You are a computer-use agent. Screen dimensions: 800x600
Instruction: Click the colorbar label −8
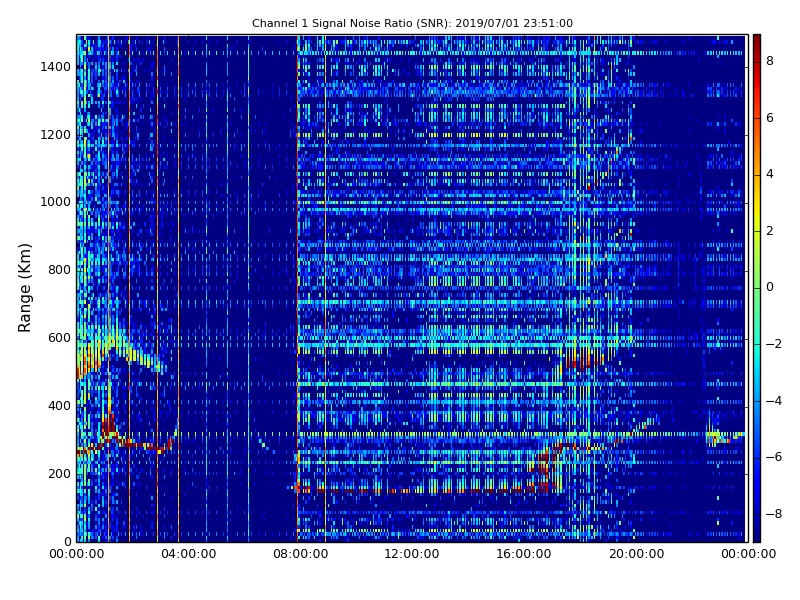[x=774, y=514]
